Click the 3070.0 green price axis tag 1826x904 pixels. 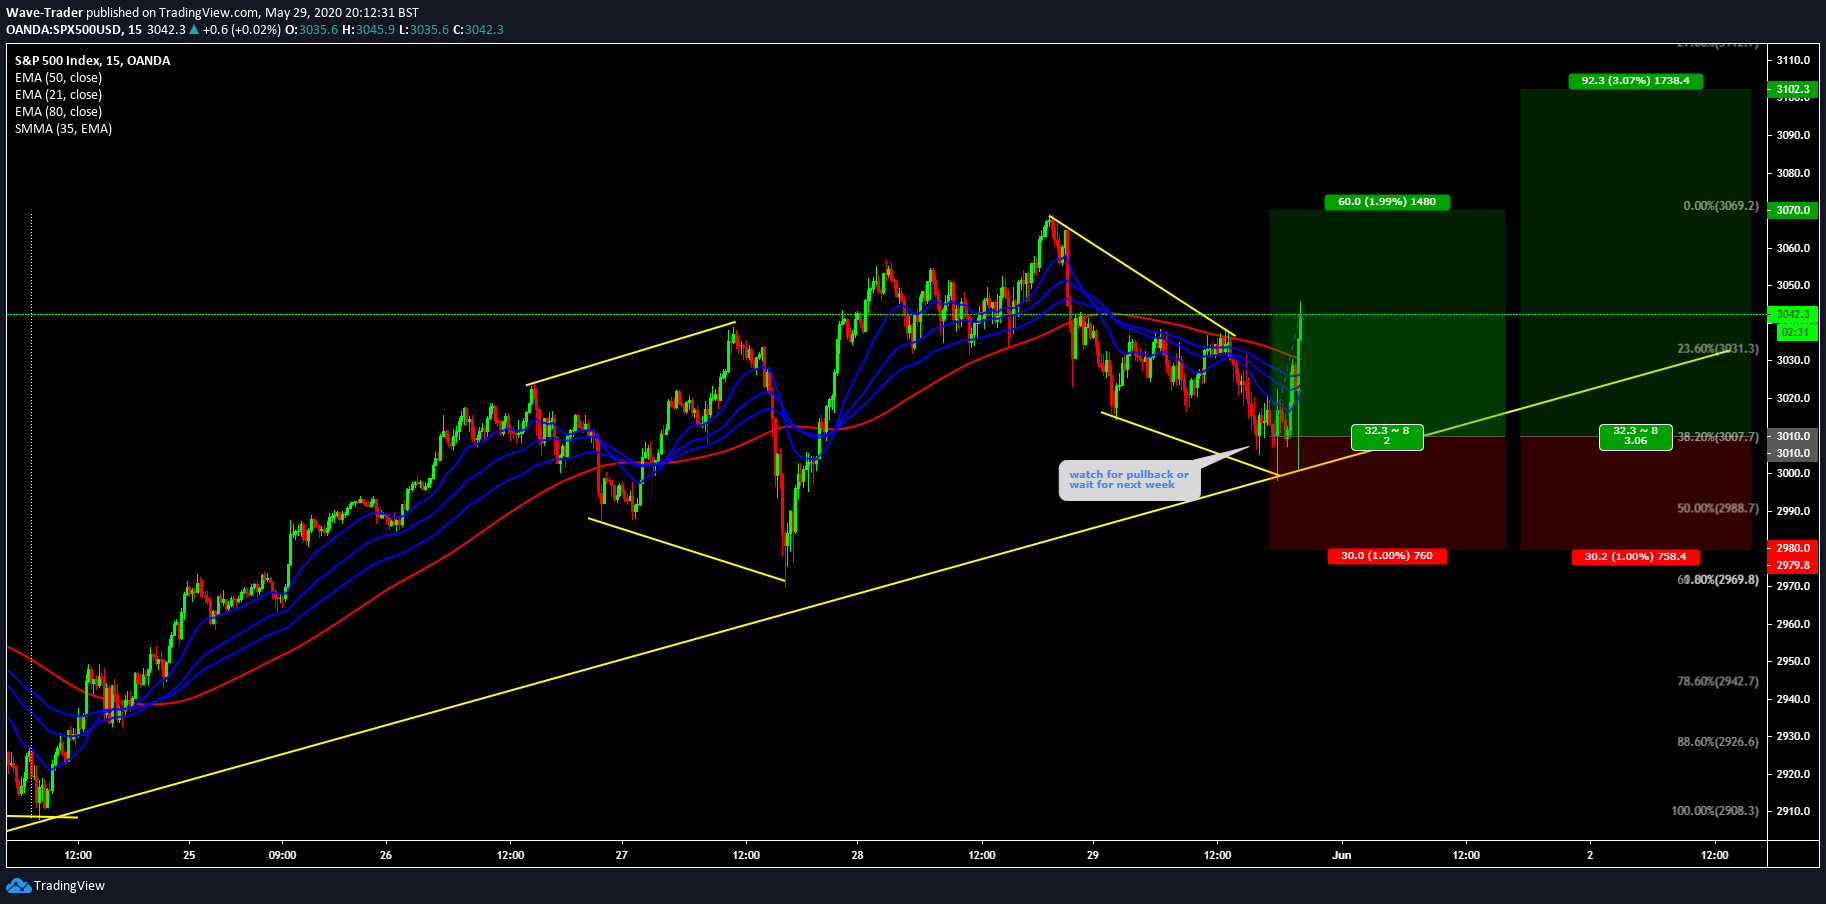pos(1793,211)
